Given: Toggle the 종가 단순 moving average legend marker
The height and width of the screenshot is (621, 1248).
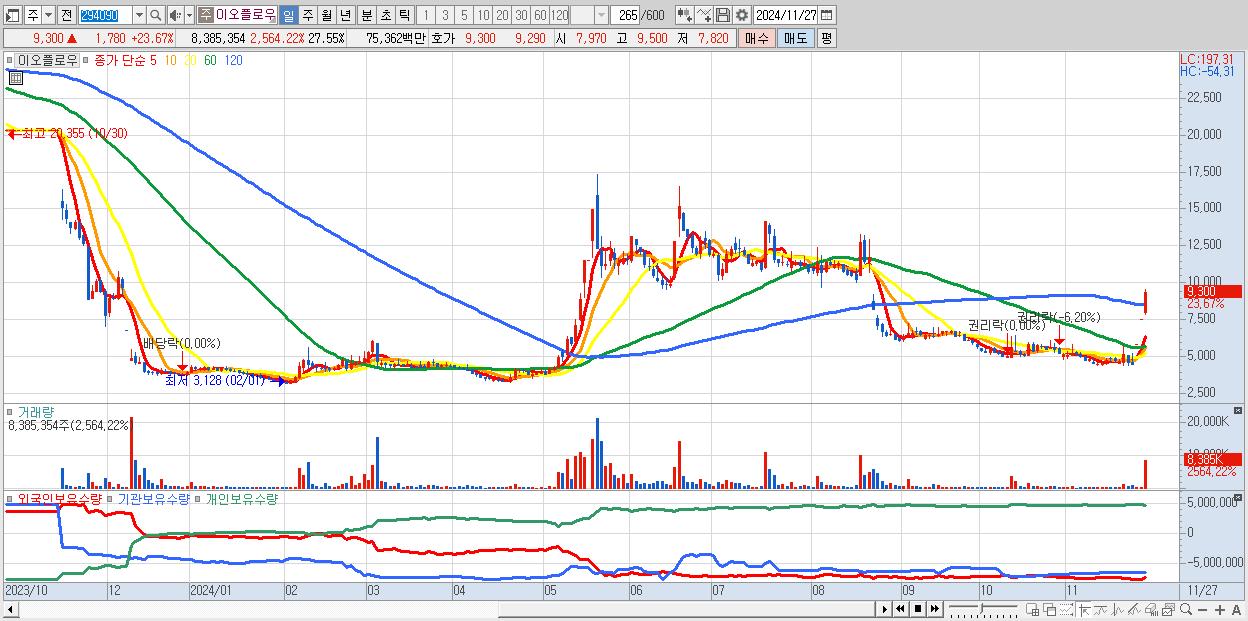Looking at the screenshot, I should (88, 60).
